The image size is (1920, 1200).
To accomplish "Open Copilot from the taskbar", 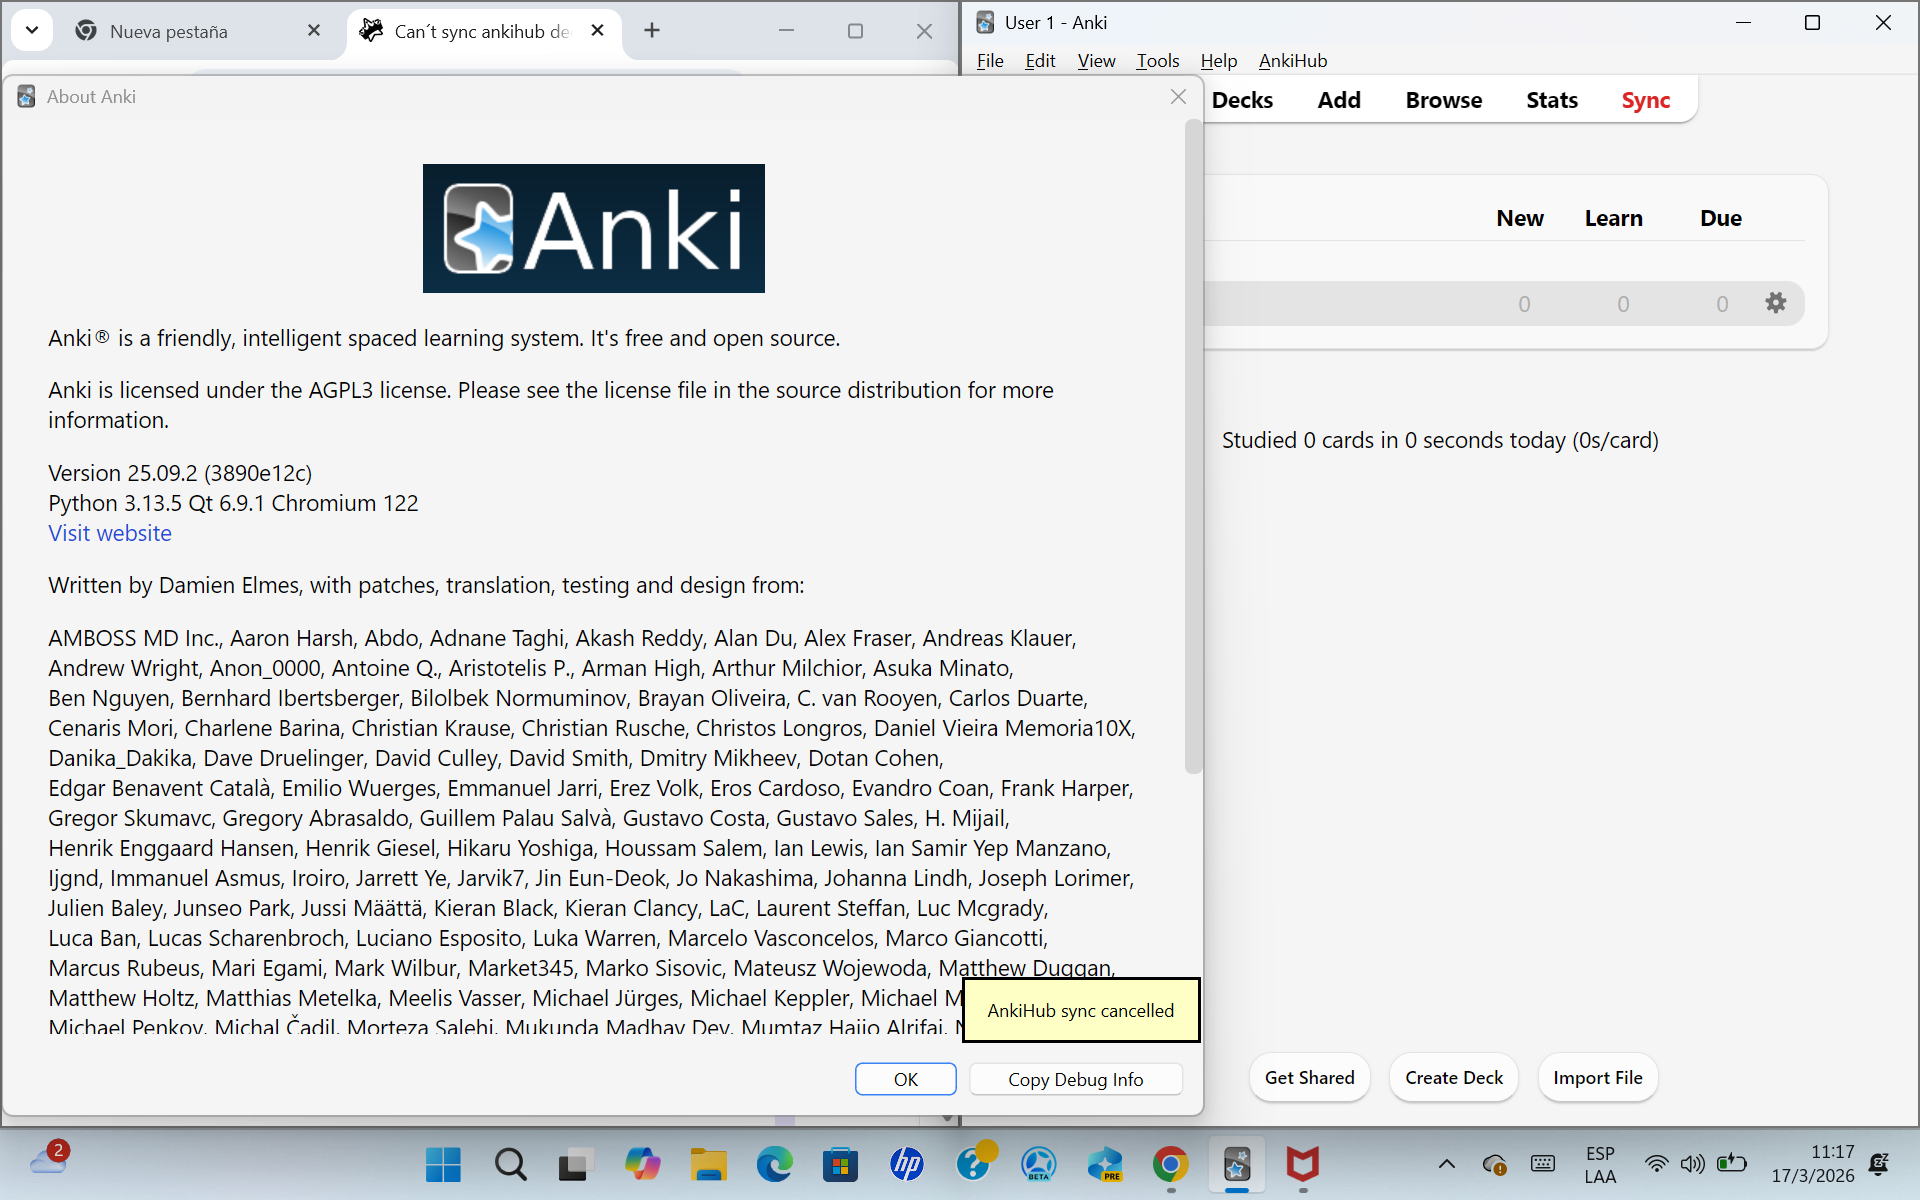I will coord(642,1165).
